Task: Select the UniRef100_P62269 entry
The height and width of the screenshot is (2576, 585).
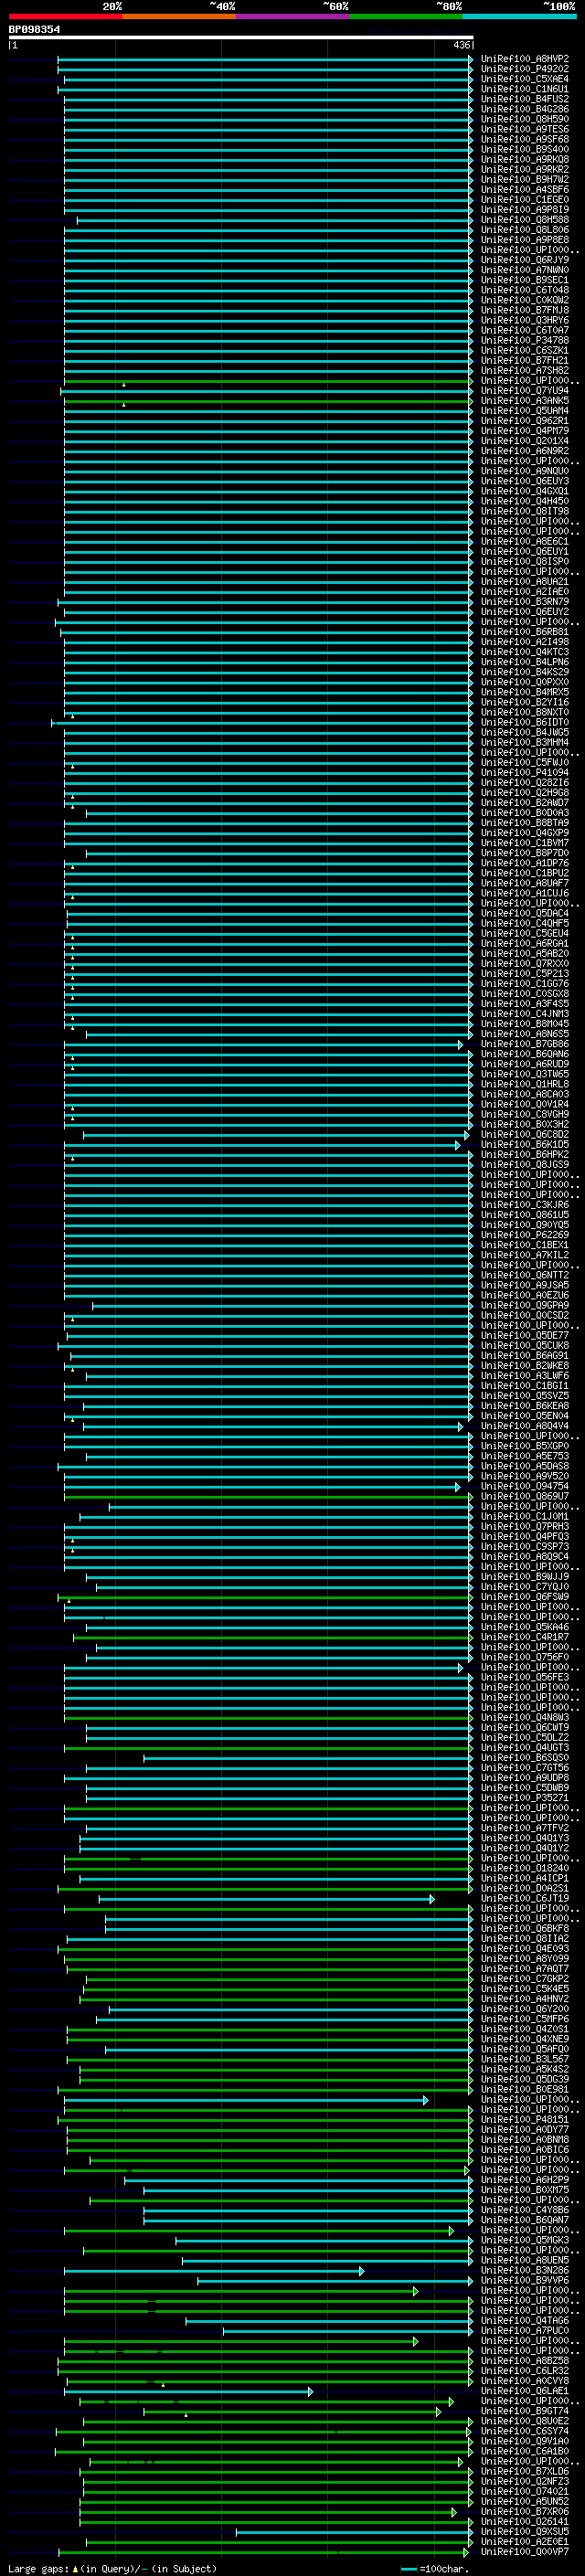Action: point(524,1235)
